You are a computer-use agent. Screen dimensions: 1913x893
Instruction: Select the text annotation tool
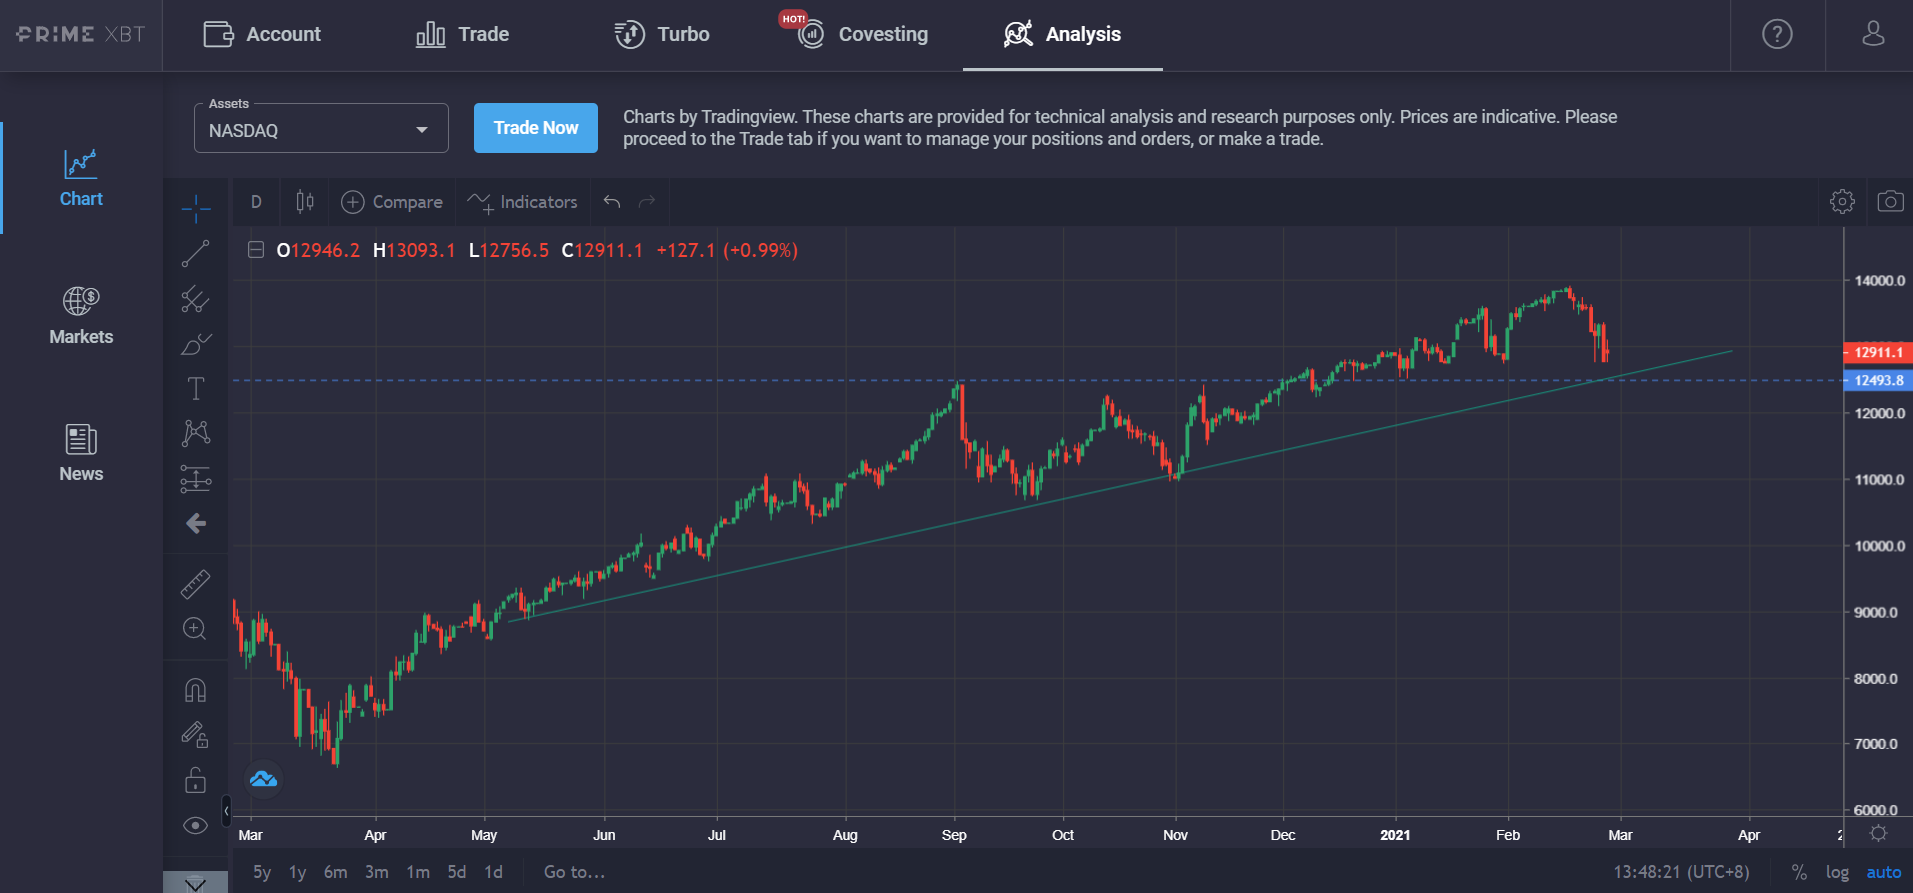coord(196,388)
